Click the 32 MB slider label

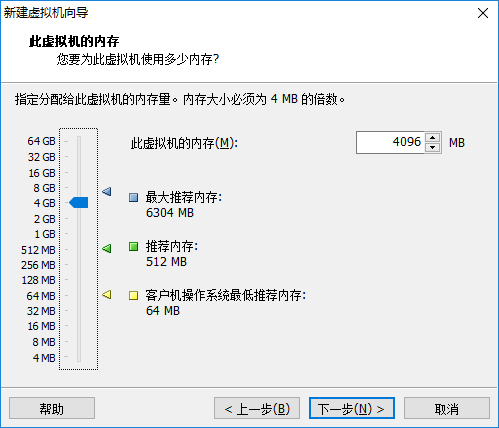41,311
